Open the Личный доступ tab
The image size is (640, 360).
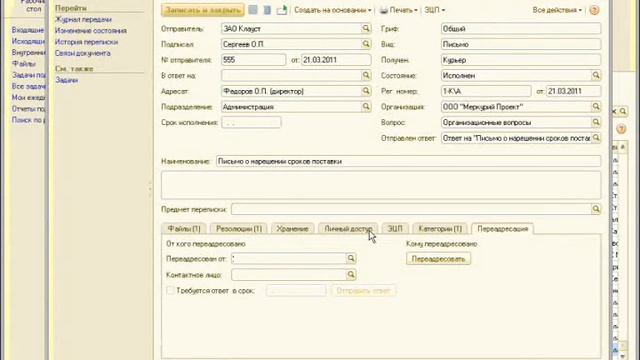click(x=348, y=229)
